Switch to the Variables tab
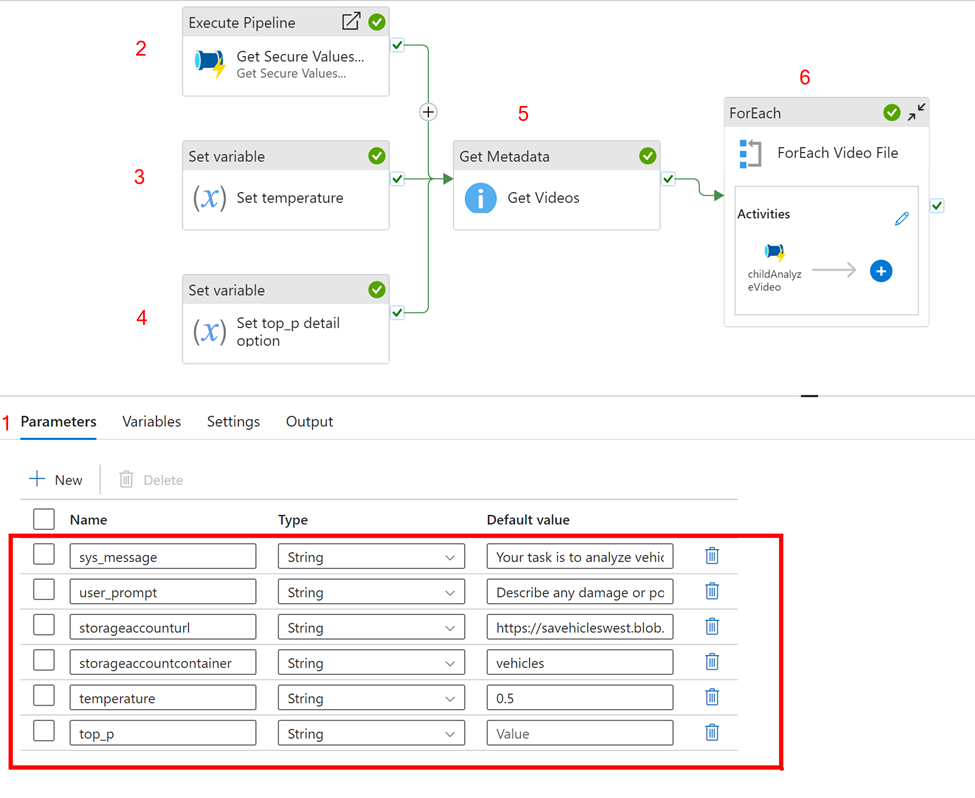975x798 pixels. tap(152, 422)
